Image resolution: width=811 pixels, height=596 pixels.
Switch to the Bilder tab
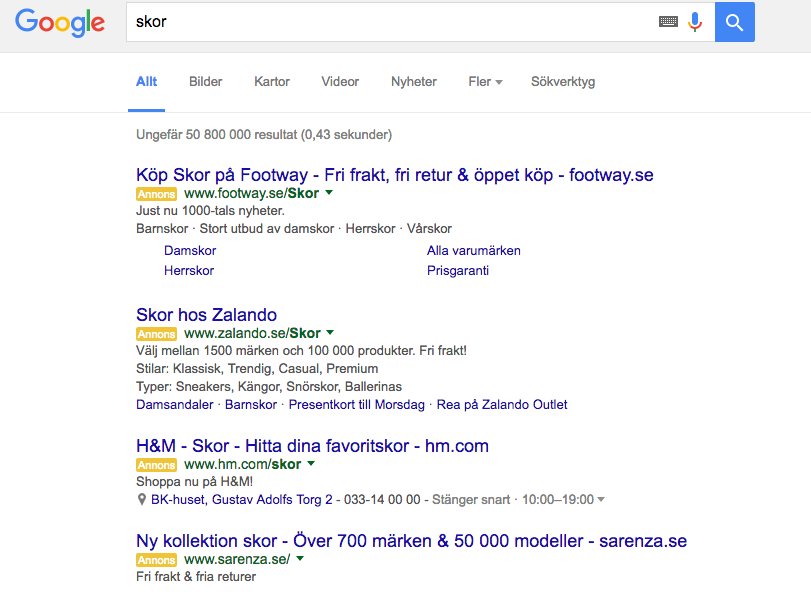click(x=205, y=82)
